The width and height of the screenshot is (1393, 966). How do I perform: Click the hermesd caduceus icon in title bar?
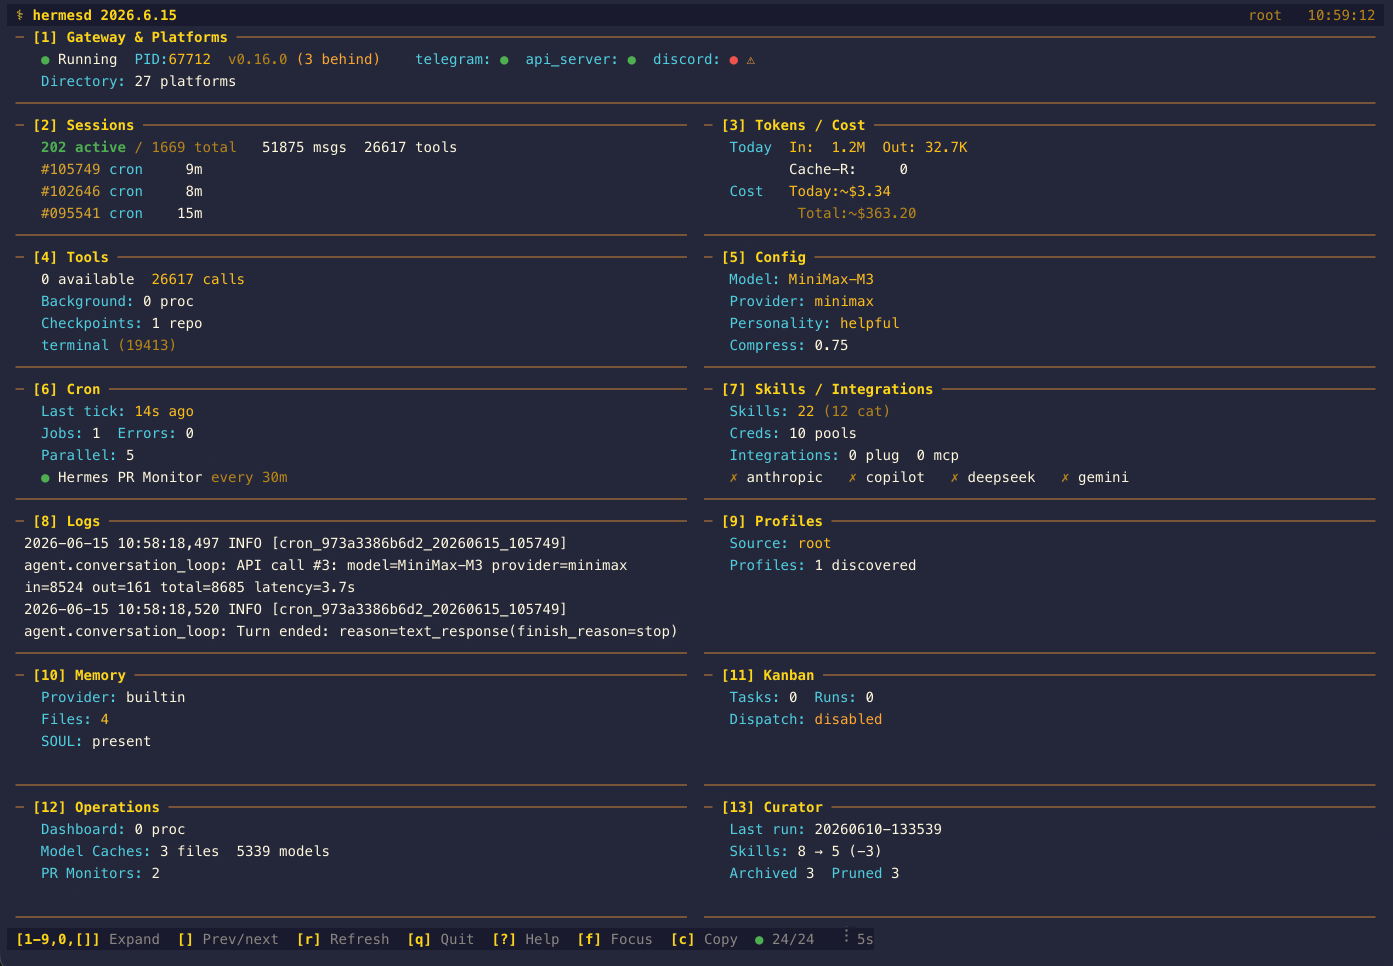tap(20, 15)
